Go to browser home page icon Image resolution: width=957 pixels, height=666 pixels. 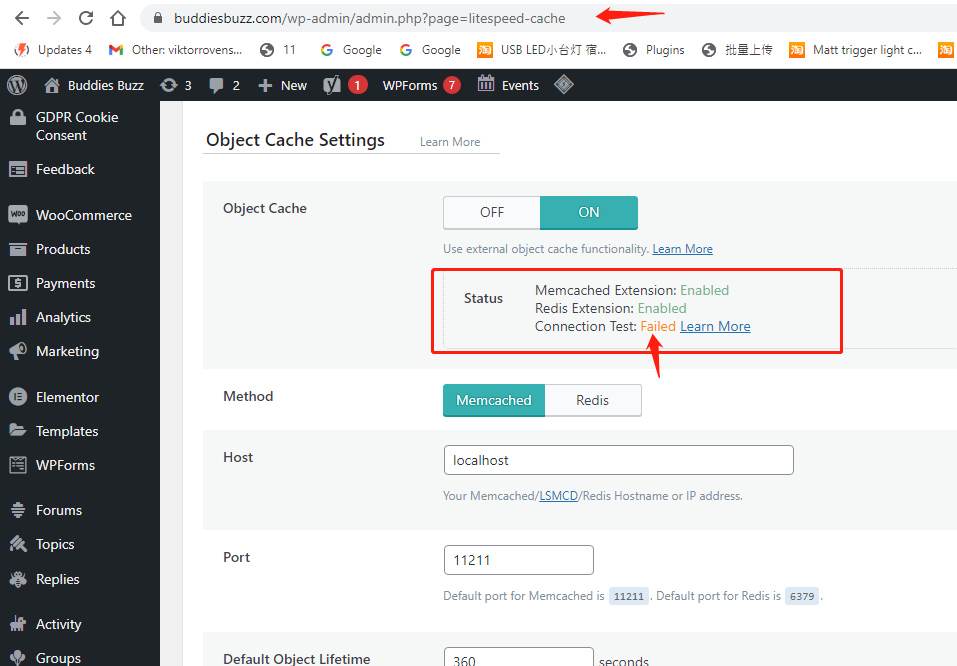[x=118, y=18]
